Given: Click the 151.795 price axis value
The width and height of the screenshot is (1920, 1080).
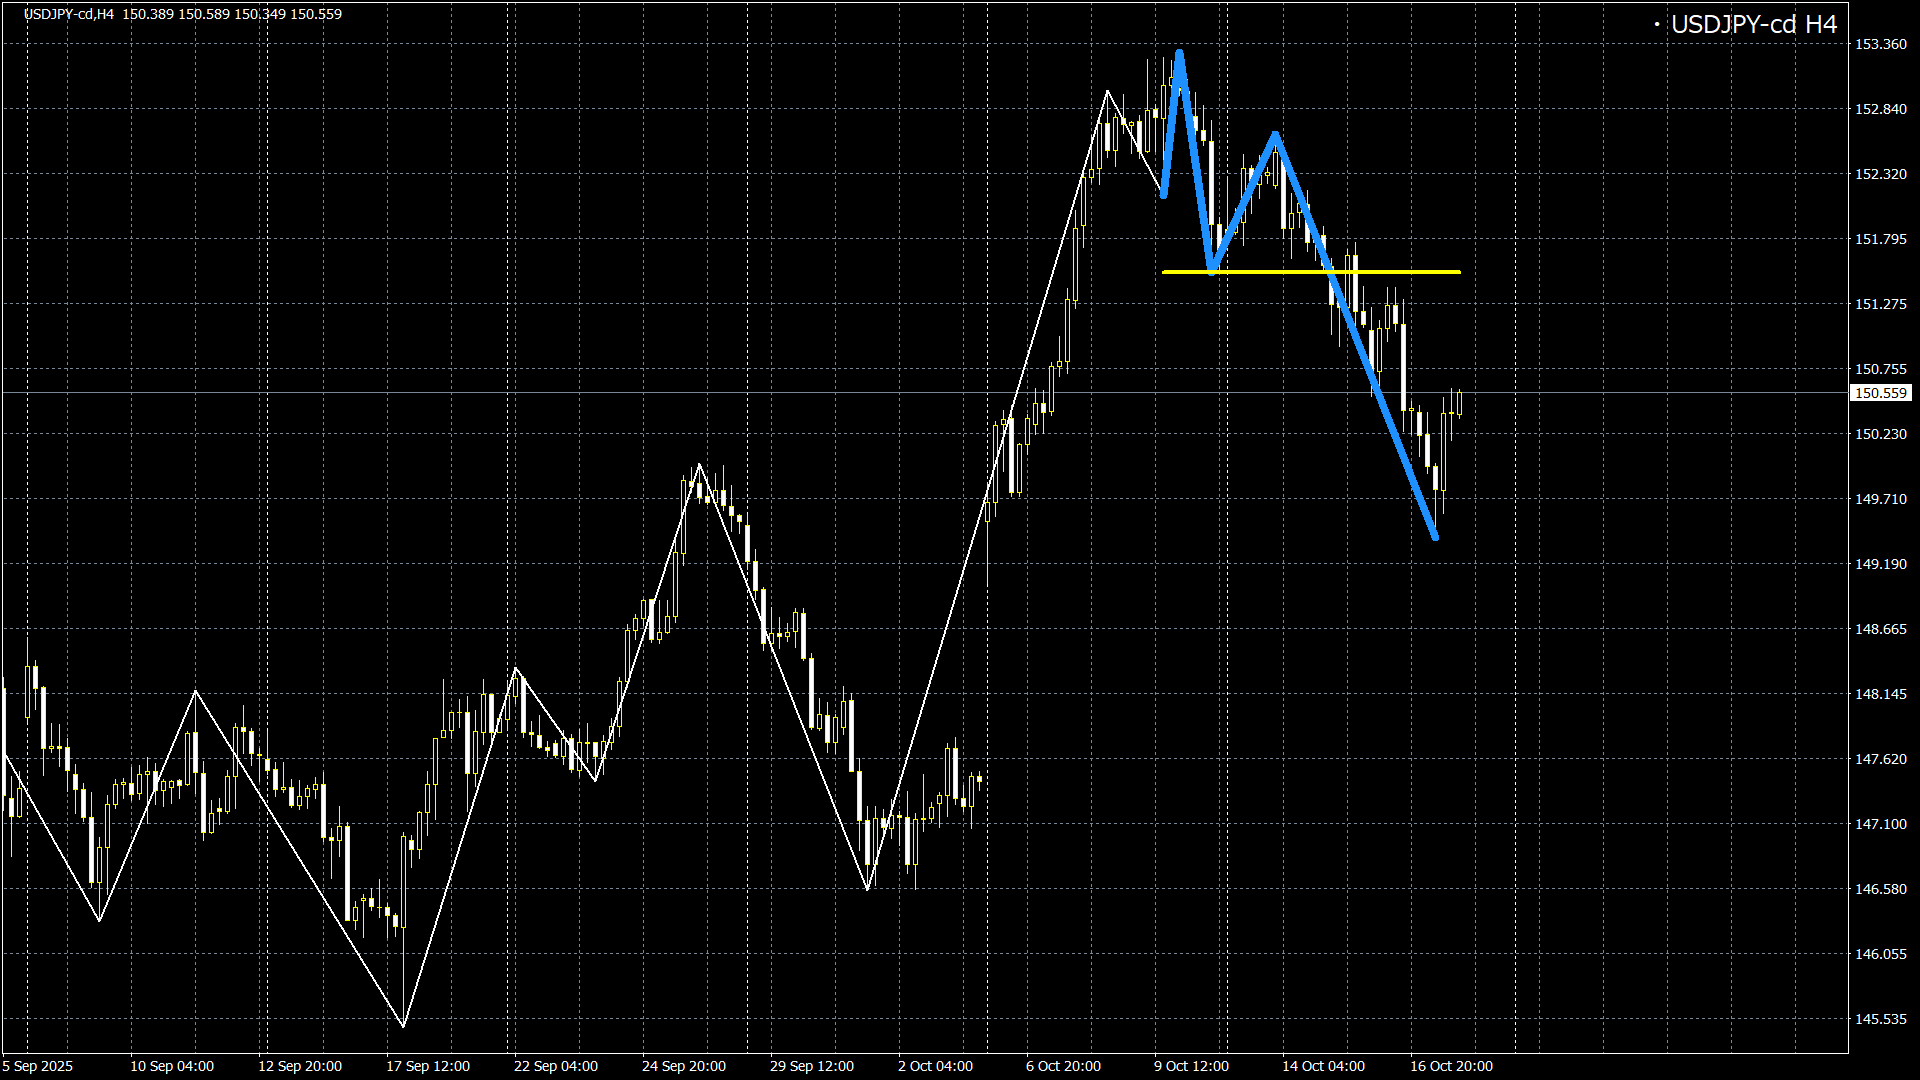Looking at the screenshot, I should pos(1881,239).
